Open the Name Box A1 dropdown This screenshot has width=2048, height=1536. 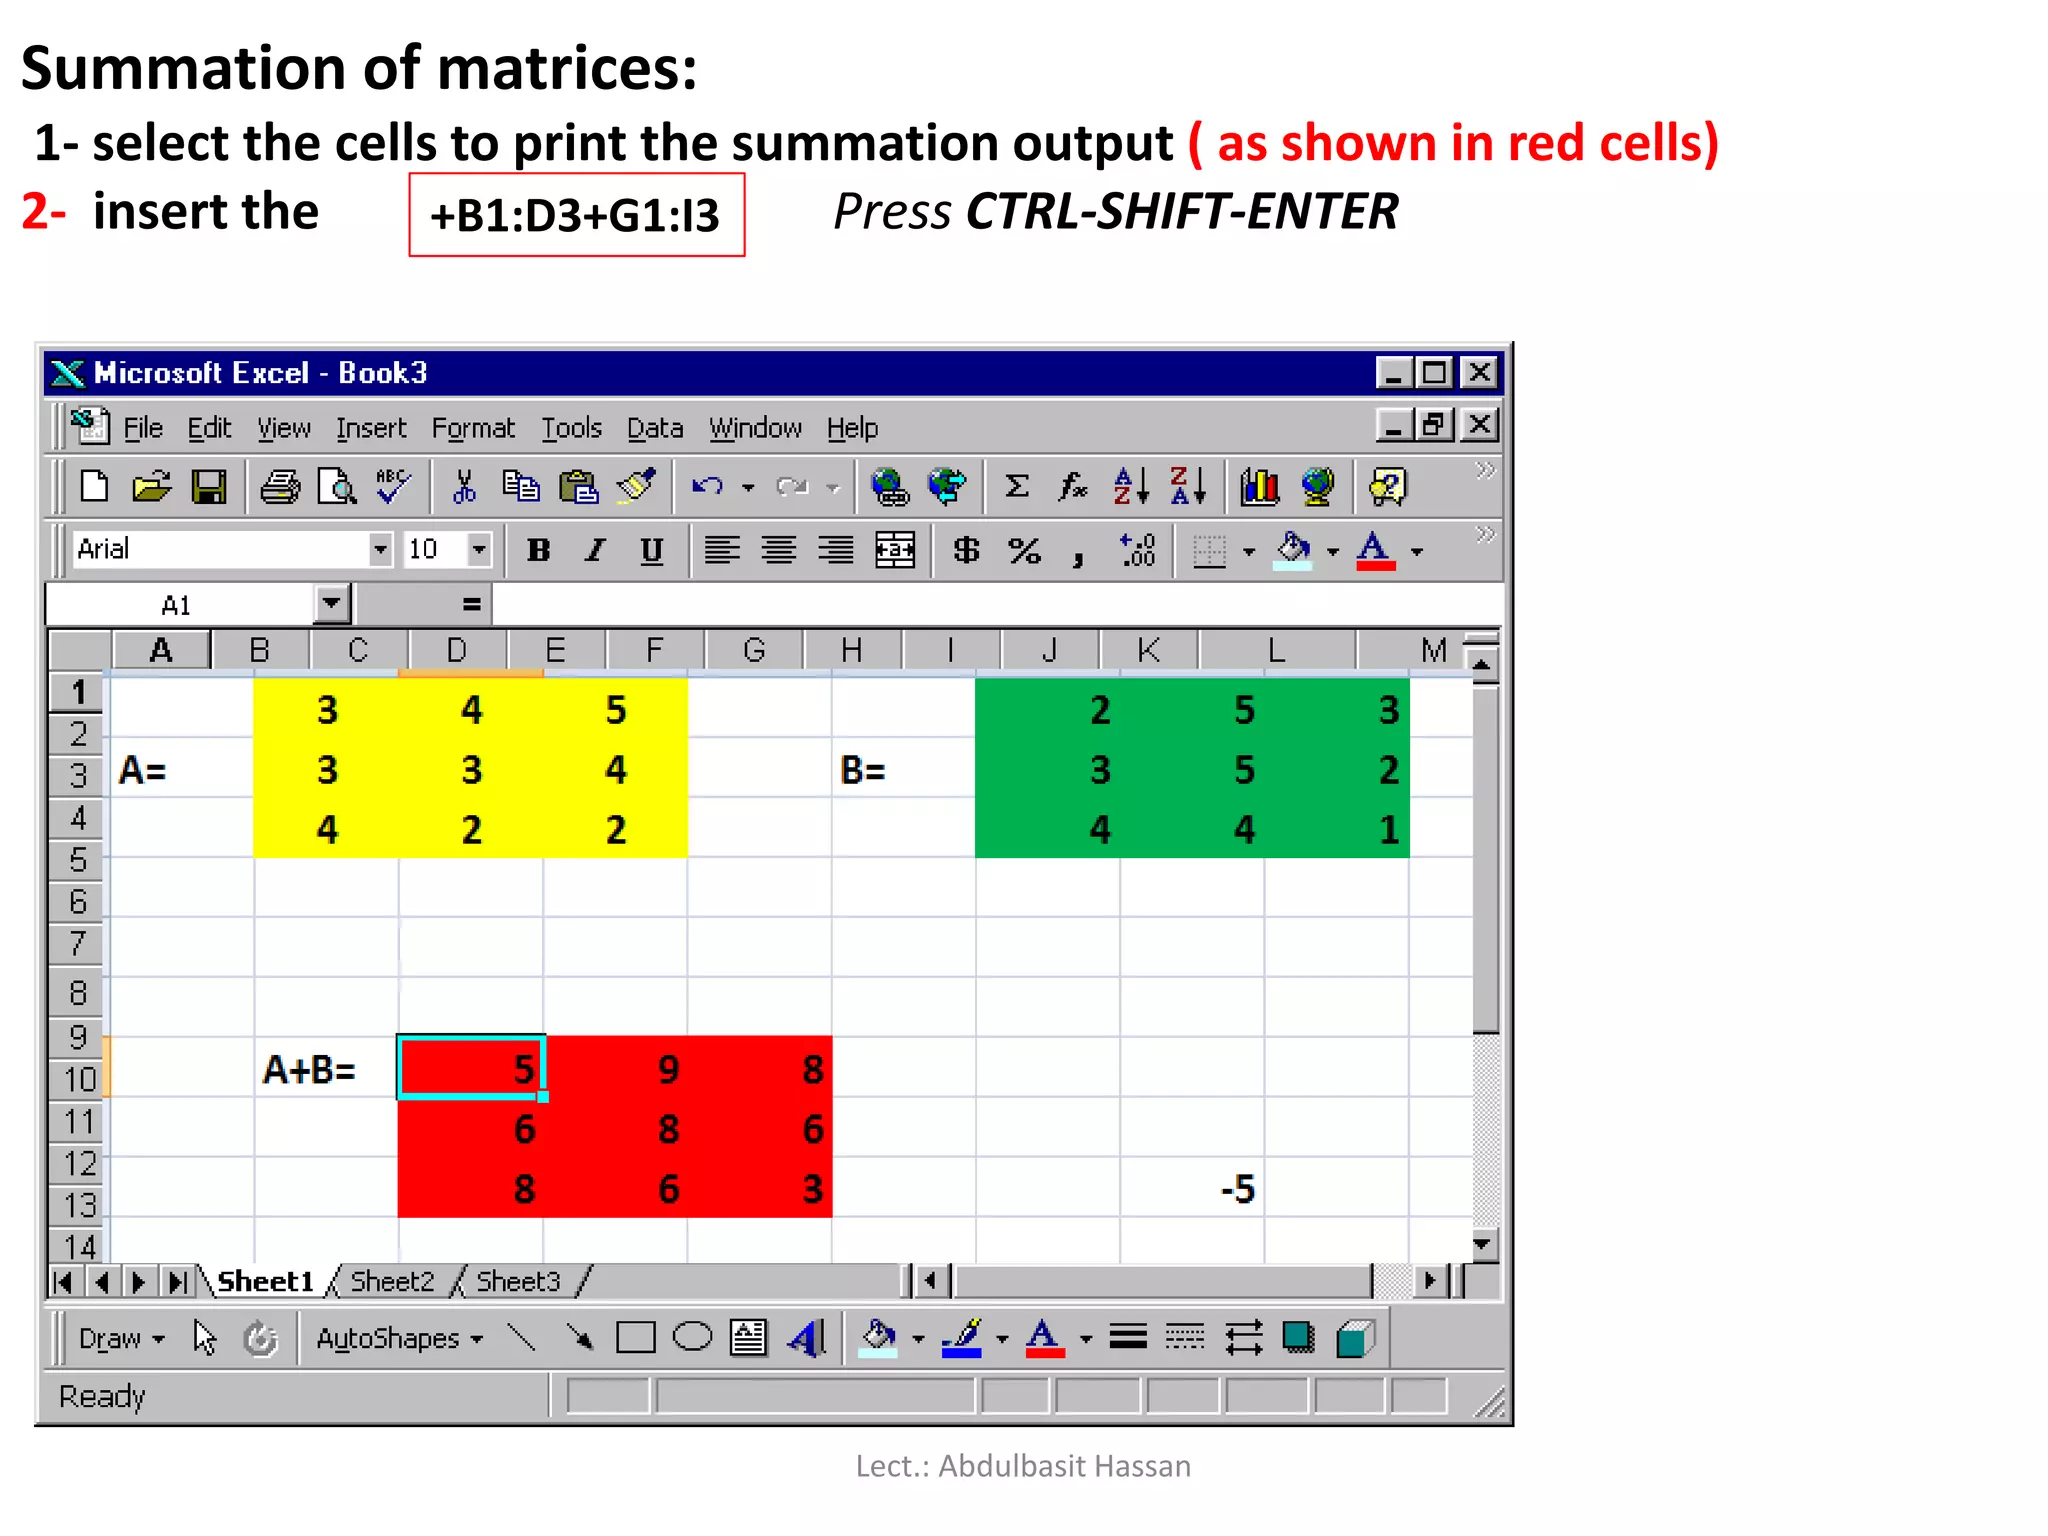[331, 604]
